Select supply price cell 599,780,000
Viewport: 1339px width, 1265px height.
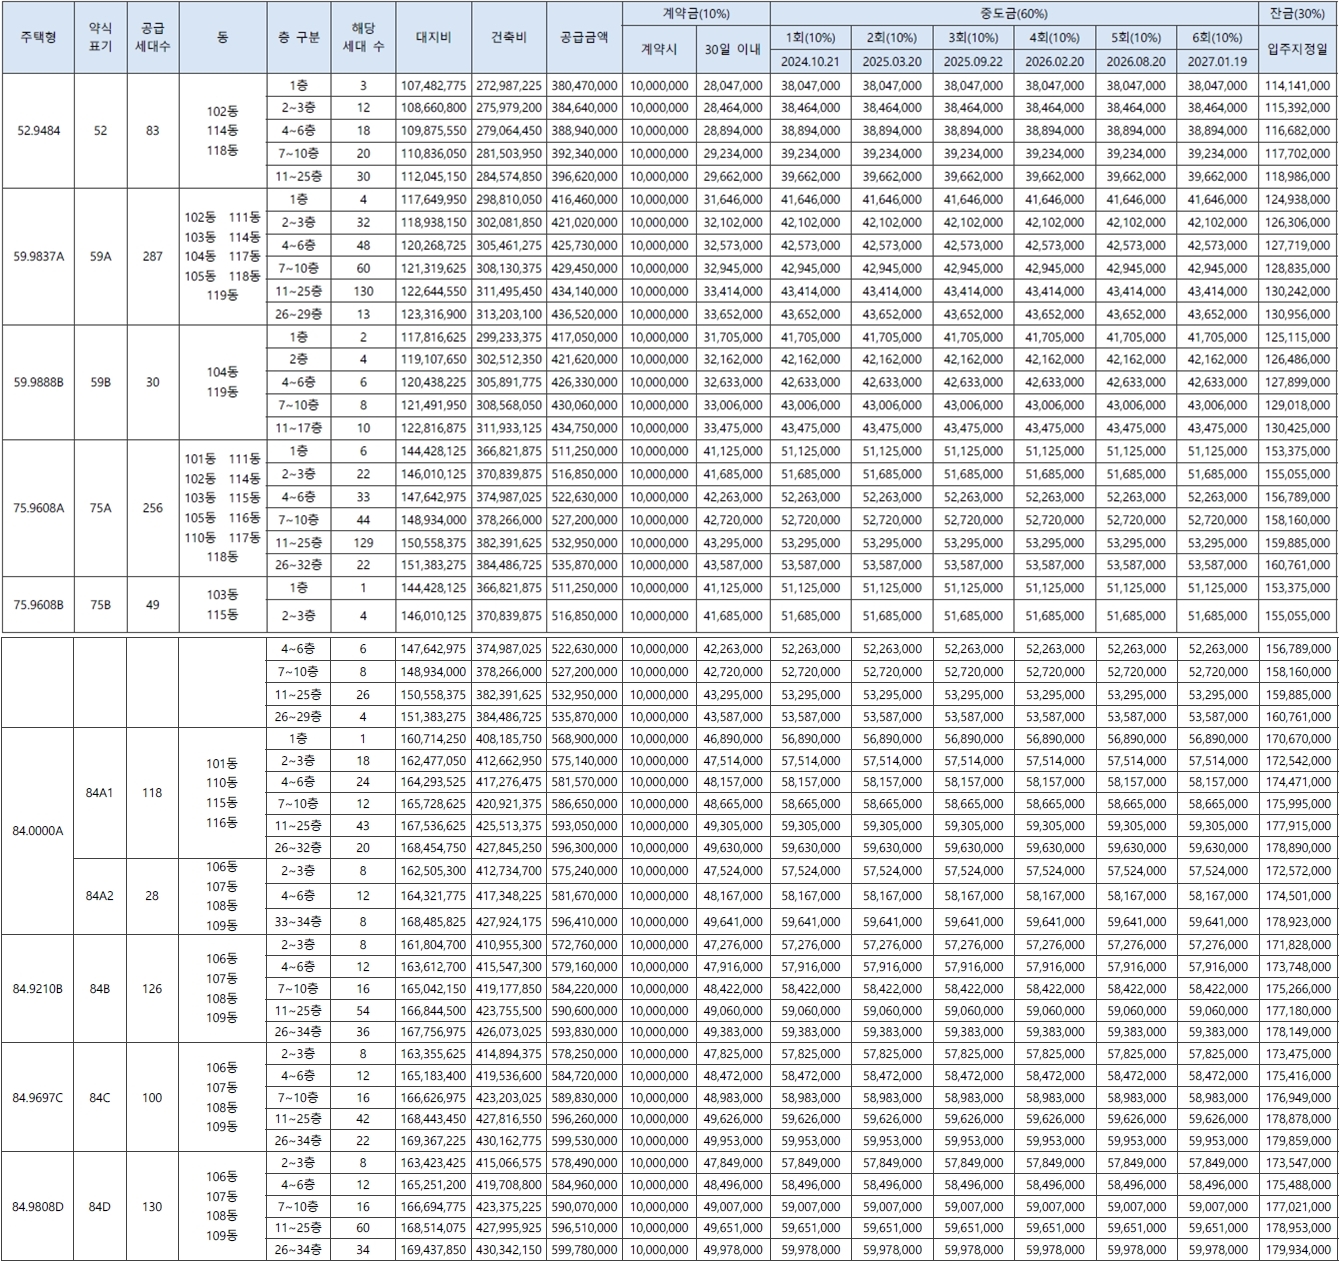583,1249
